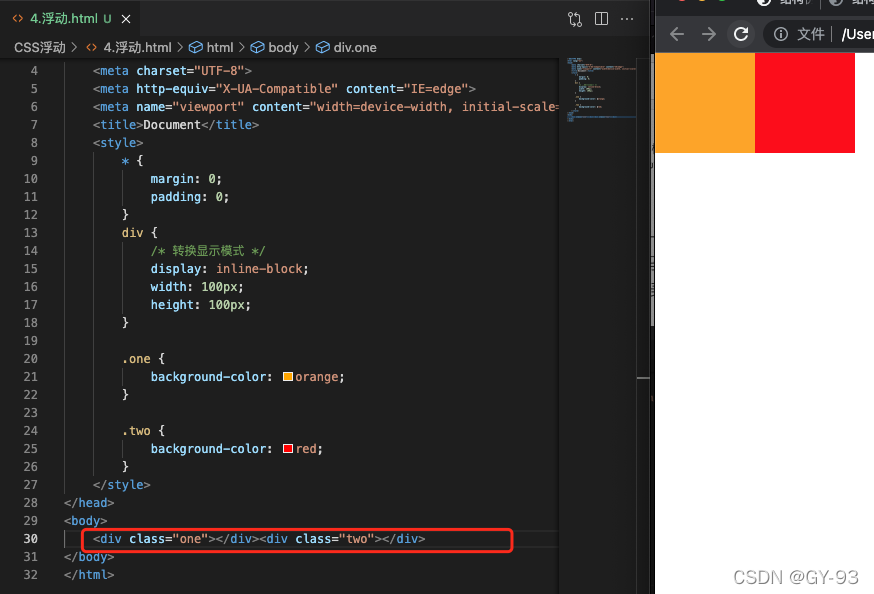
Task: Click the site info icon in address bar
Action: click(781, 34)
